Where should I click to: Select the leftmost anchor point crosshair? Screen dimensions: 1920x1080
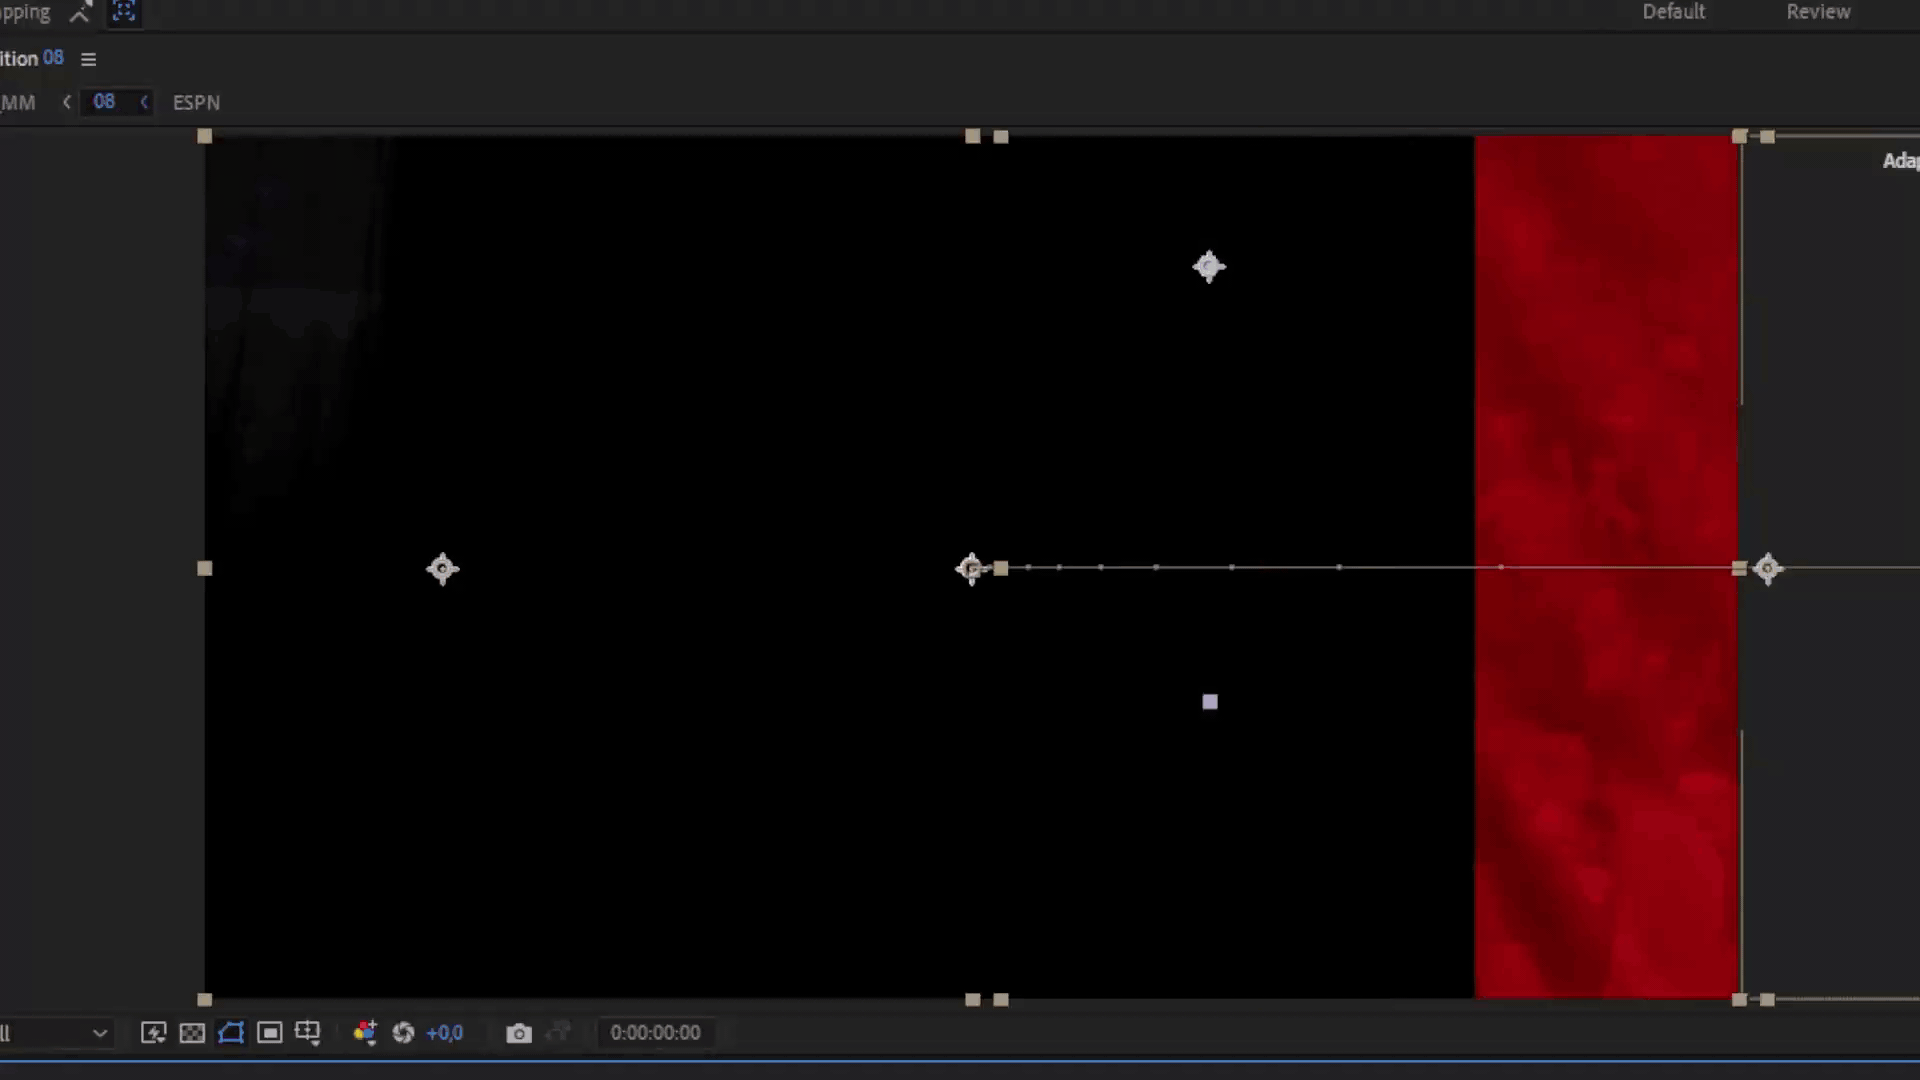(x=442, y=569)
